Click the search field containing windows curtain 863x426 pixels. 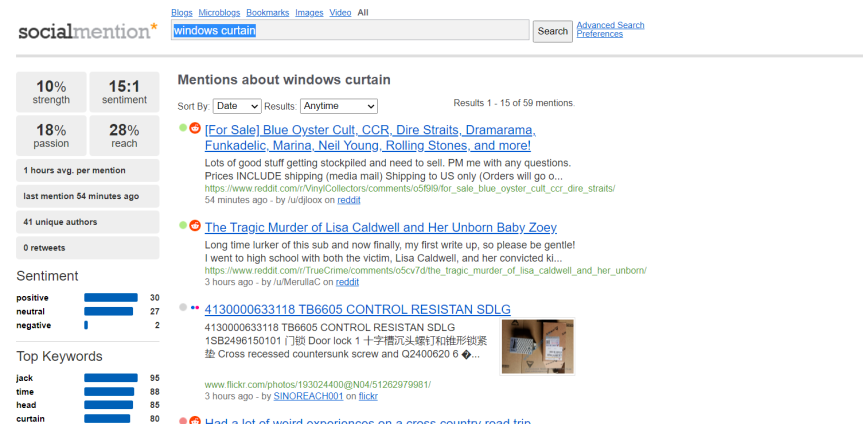click(x=349, y=30)
